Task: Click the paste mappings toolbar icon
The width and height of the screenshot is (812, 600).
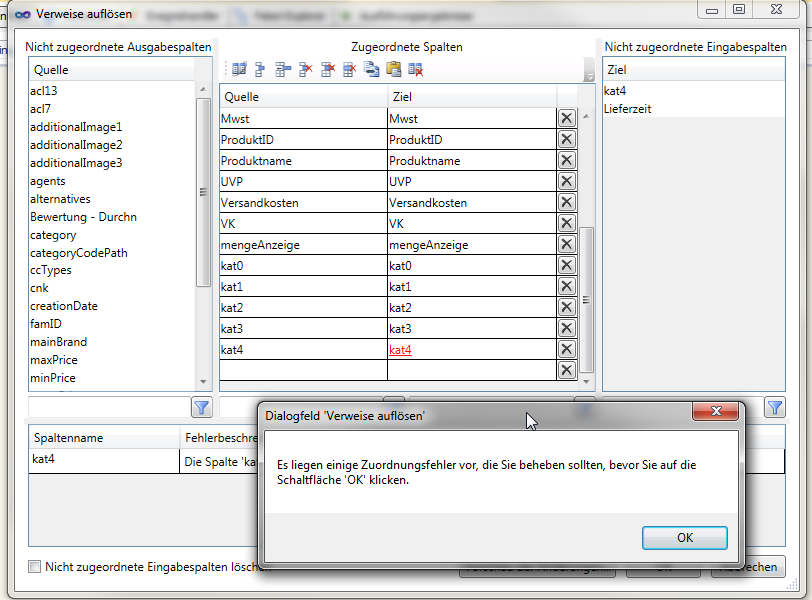Action: pyautogui.click(x=392, y=68)
